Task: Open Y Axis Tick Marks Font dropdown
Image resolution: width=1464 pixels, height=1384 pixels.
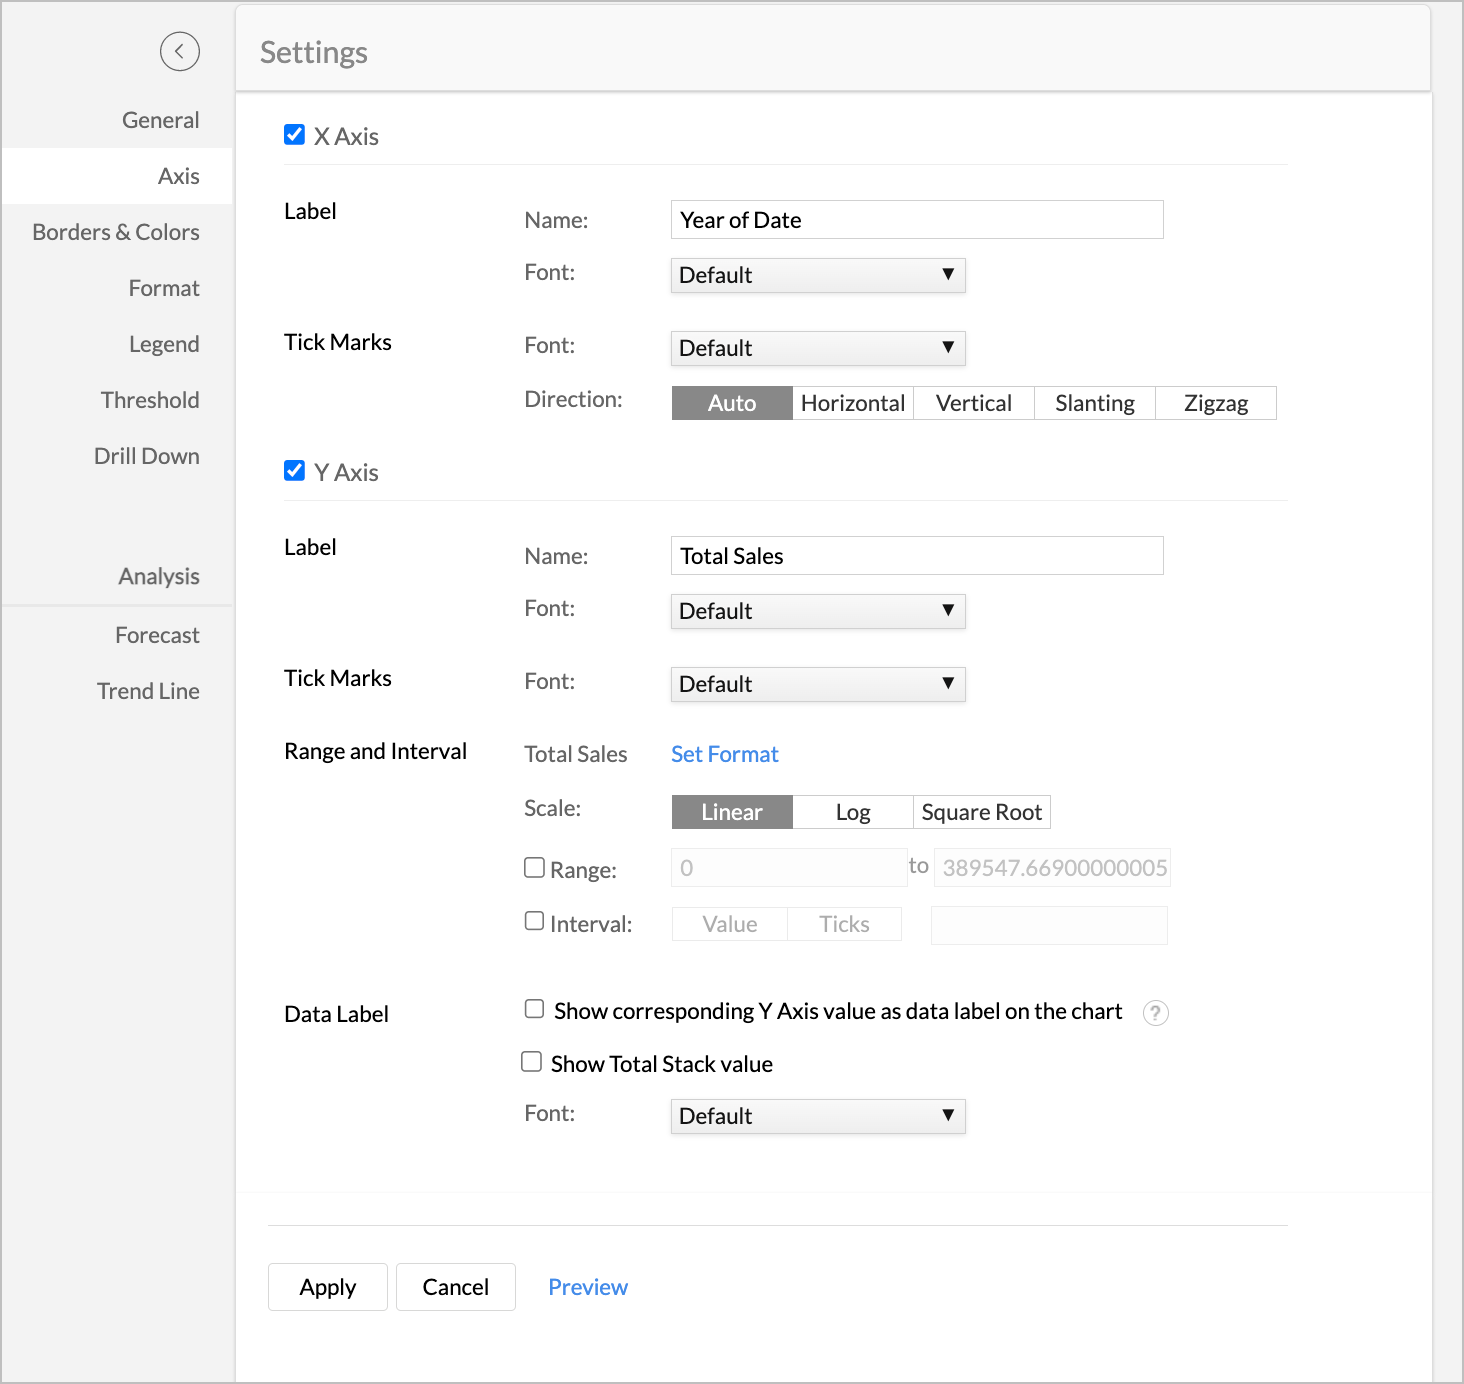Action: [x=817, y=684]
